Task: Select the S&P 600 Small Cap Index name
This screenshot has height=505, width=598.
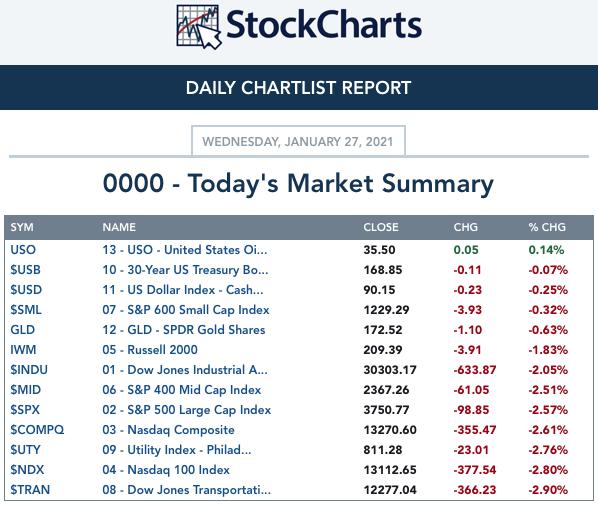Action: click(186, 310)
